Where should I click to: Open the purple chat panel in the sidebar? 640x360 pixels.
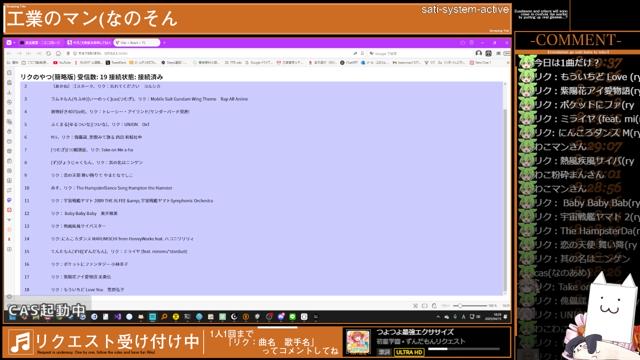9,200
